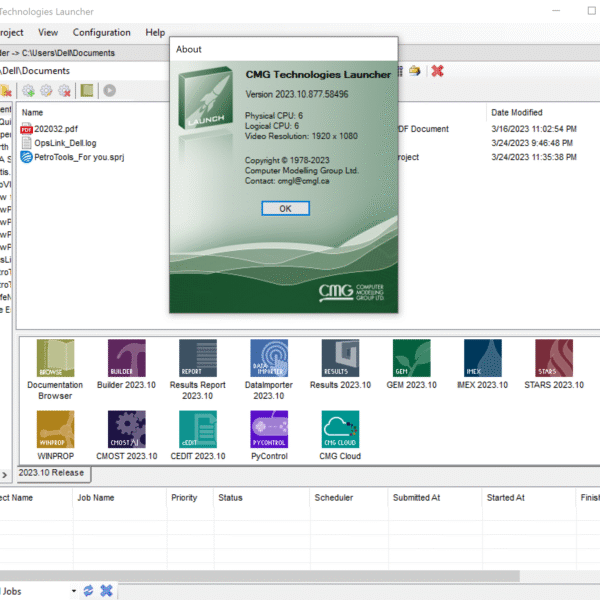Click the plain gear settings toolbar icon

46,91
